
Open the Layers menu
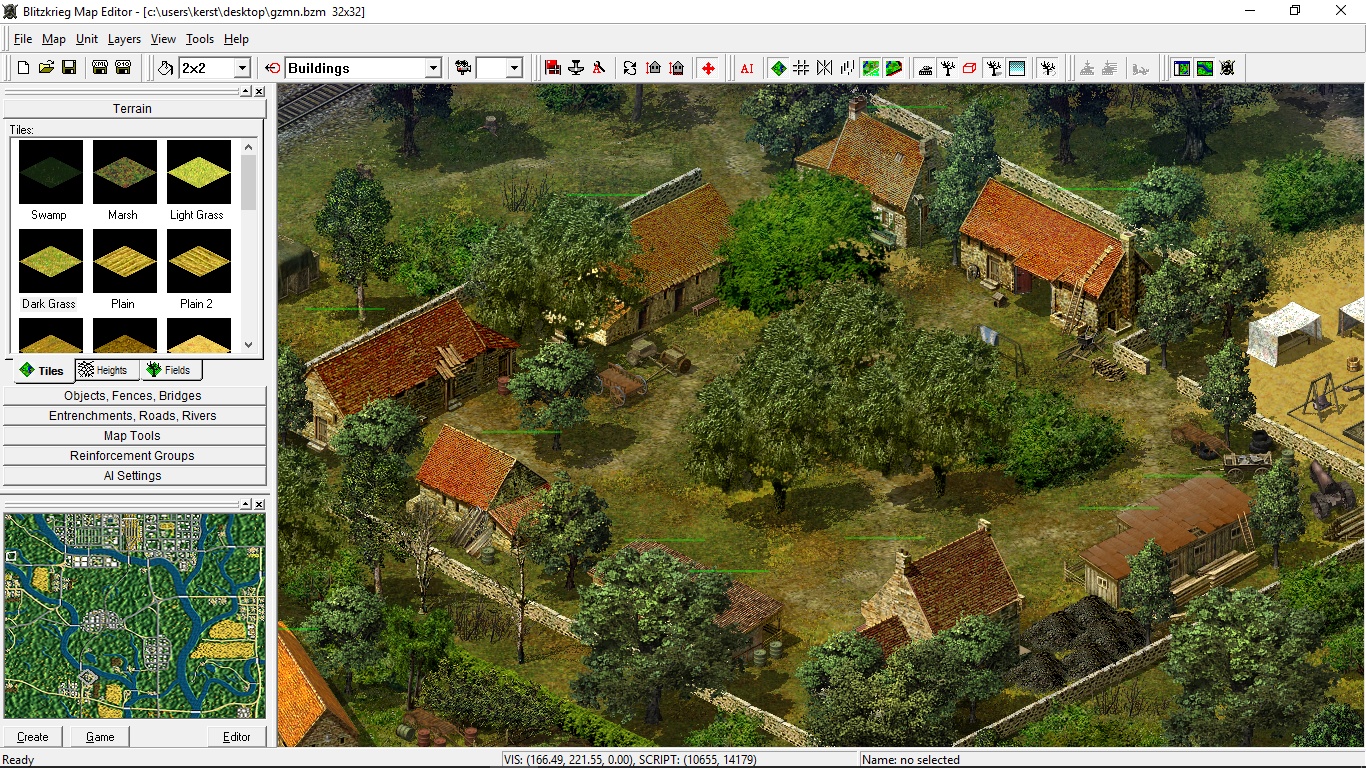(x=124, y=39)
